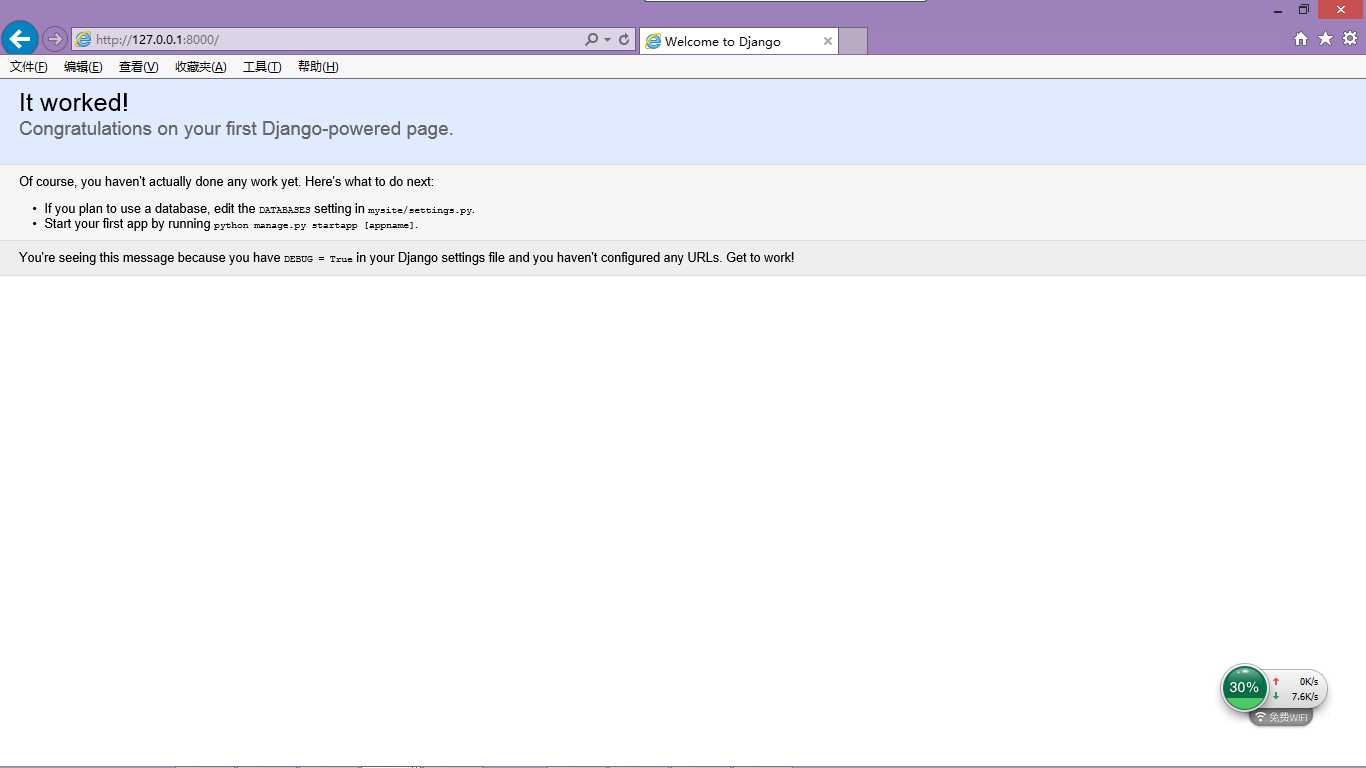Open the tools gear icon
This screenshot has height=768, width=1366.
pyautogui.click(x=1350, y=38)
